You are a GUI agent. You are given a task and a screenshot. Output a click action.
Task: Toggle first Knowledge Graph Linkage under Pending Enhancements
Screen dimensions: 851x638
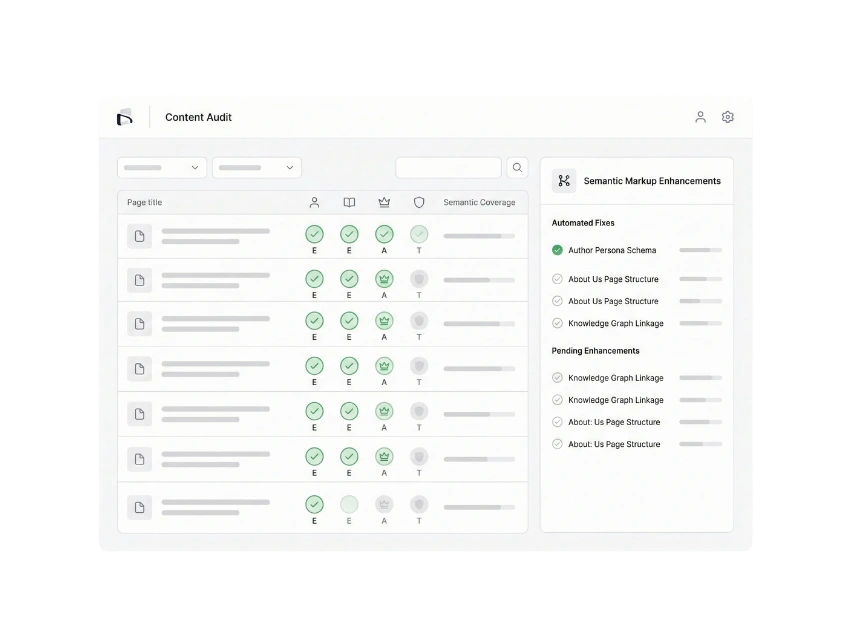(557, 378)
